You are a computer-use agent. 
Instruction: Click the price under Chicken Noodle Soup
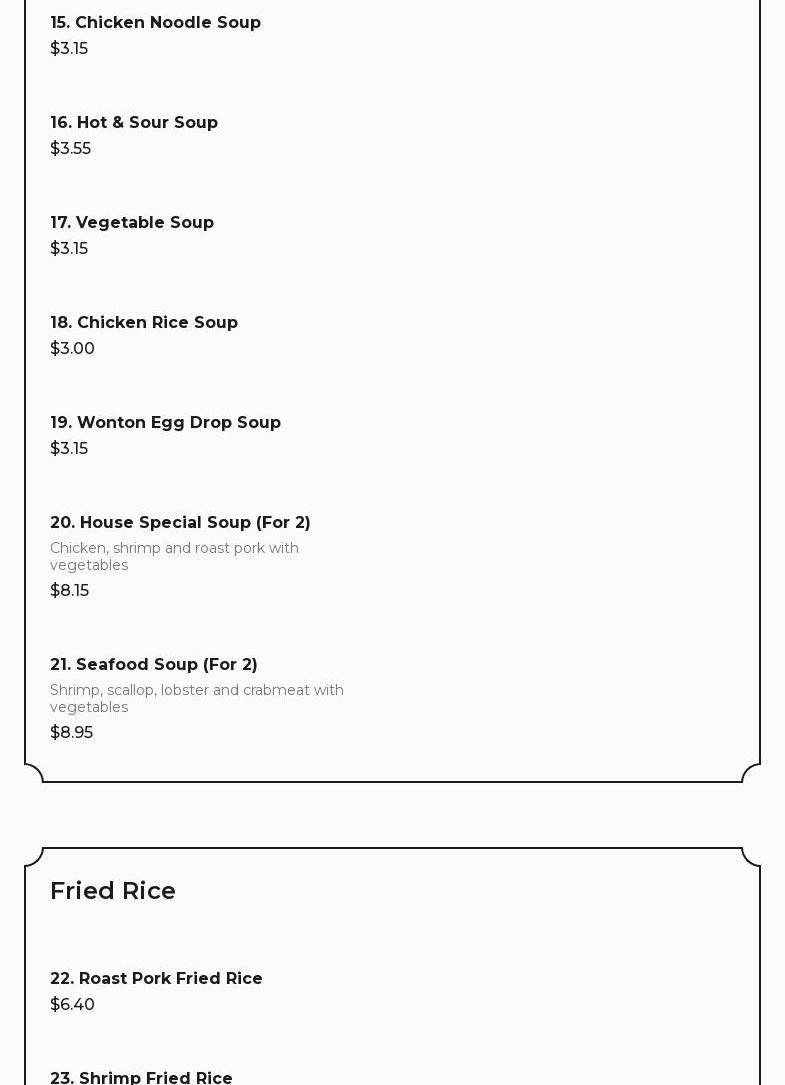(69, 48)
